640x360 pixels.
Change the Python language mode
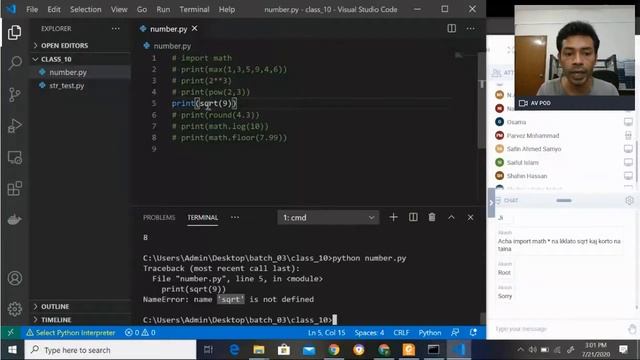(x=430, y=333)
